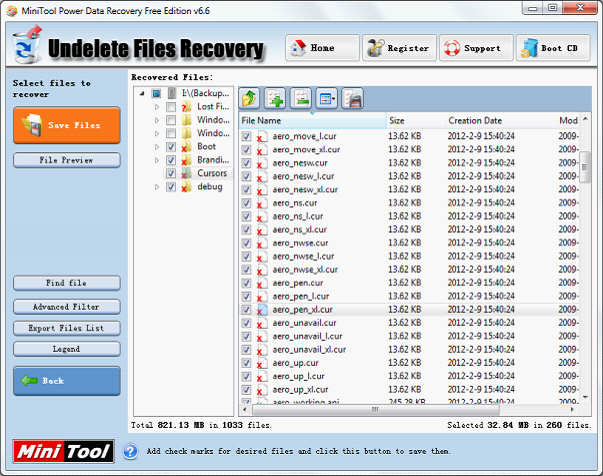Open the Home page button
Viewport: 603px width, 476px height.
tap(322, 48)
